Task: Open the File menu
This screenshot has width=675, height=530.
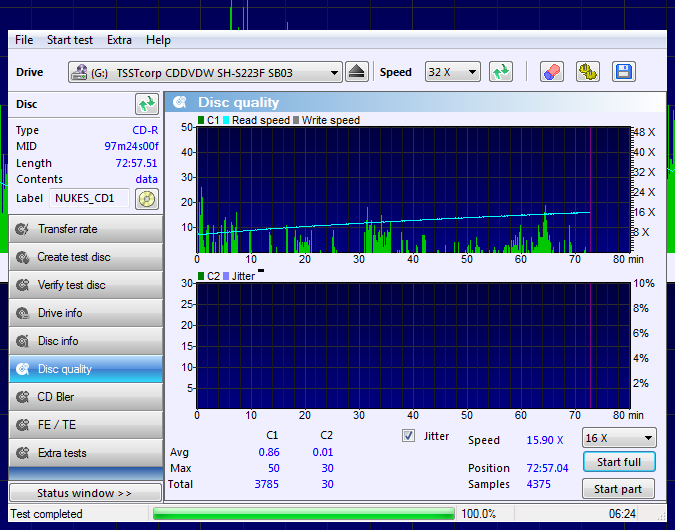Action: 24,40
